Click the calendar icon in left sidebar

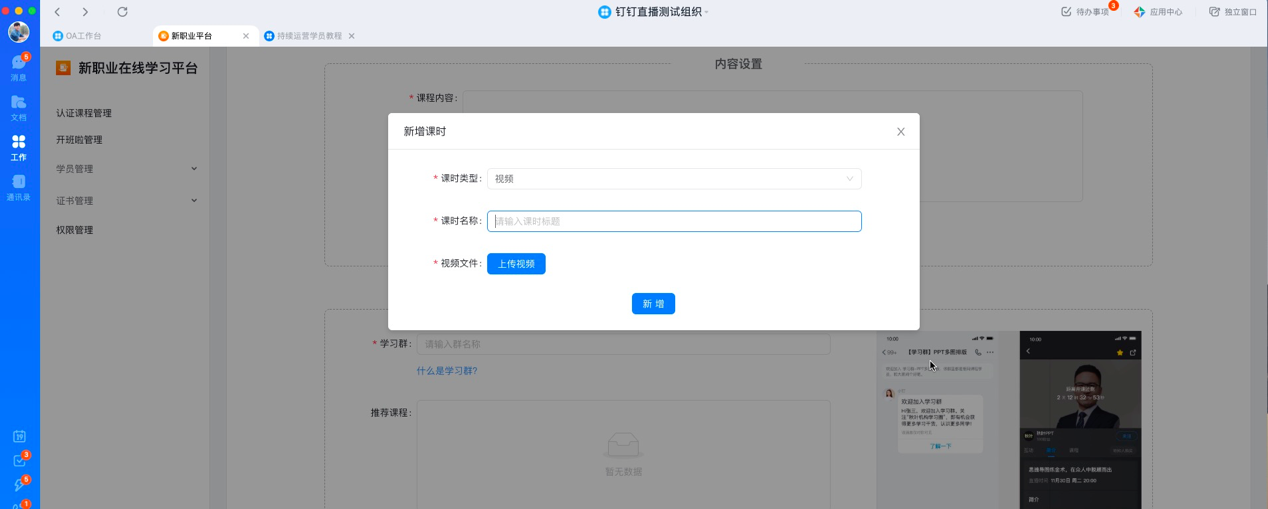[x=19, y=436]
